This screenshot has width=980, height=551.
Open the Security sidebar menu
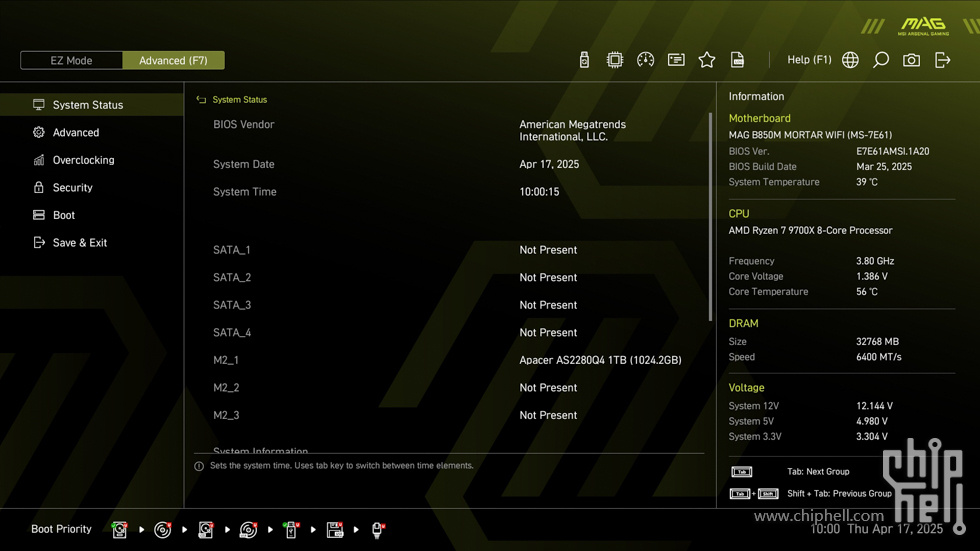92,187
